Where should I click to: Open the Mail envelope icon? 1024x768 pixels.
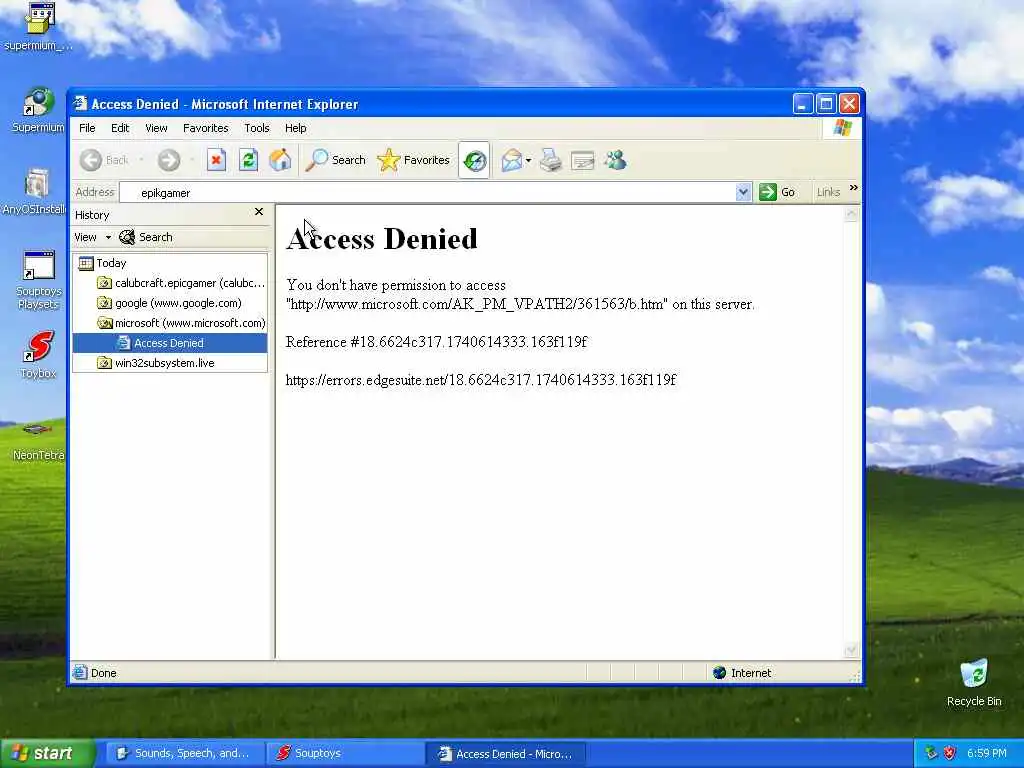[511, 160]
